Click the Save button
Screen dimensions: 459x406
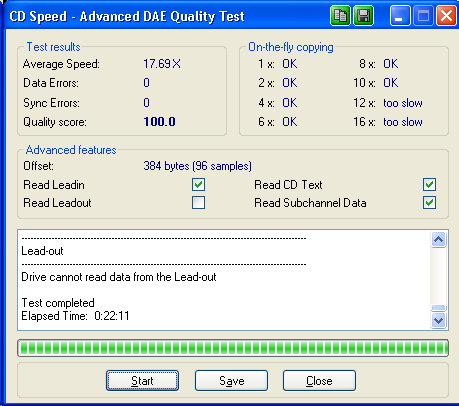tap(231, 381)
